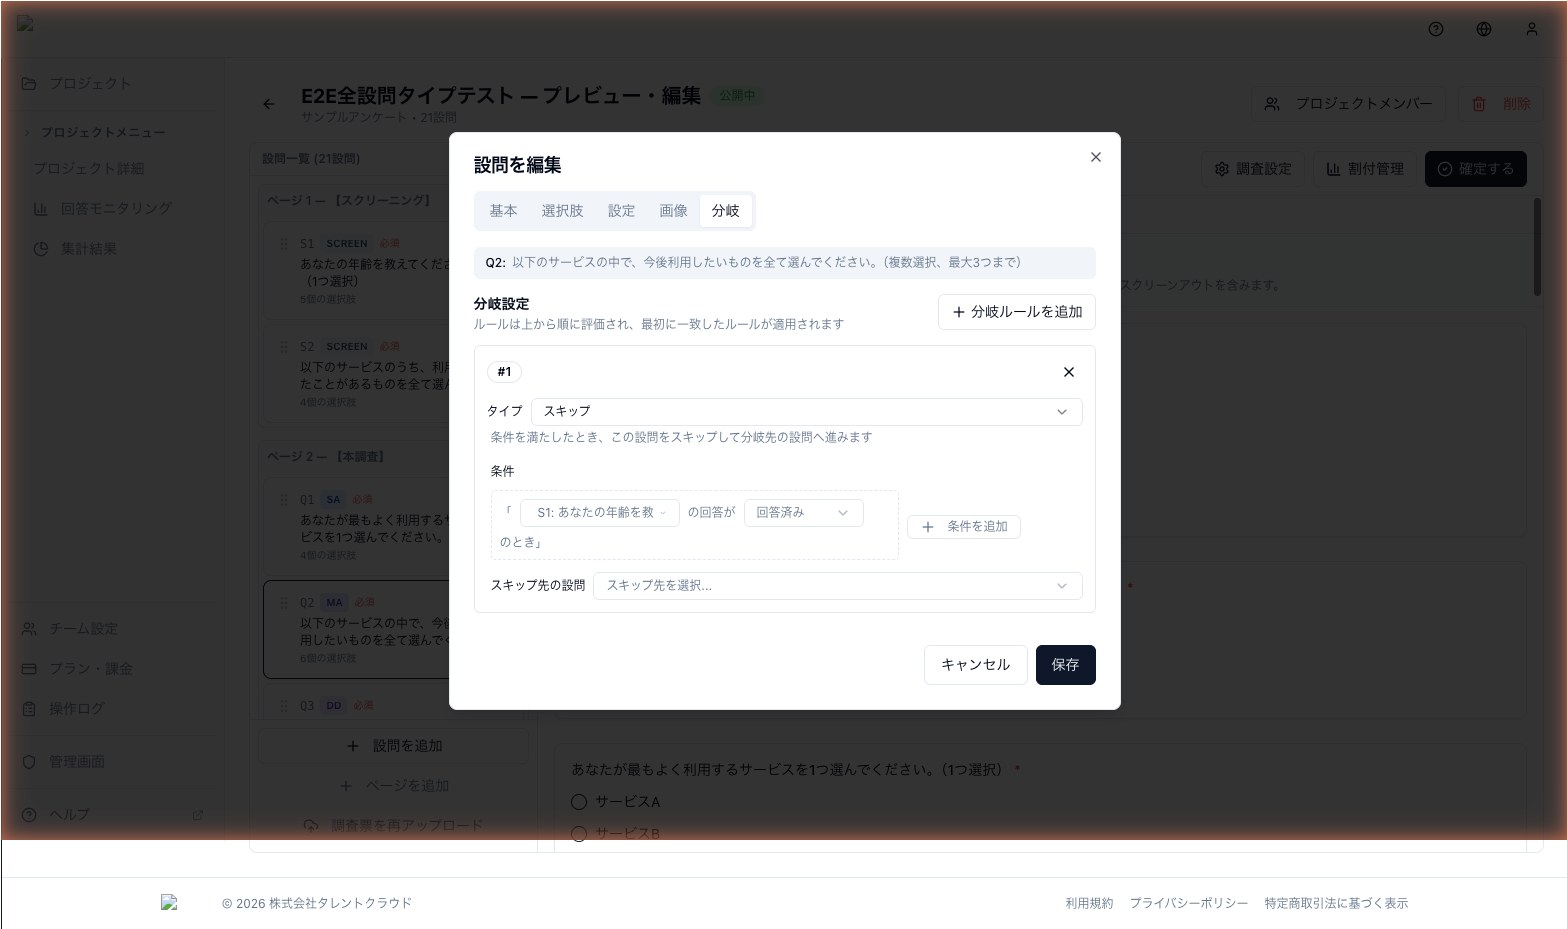Select サービスB radio button
Image resolution: width=1567 pixels, height=929 pixels.
(579, 833)
